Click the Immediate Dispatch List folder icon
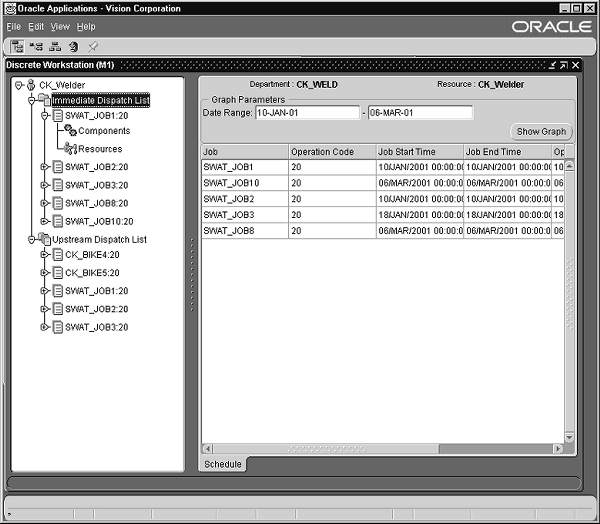600x524 pixels. pos(44,100)
